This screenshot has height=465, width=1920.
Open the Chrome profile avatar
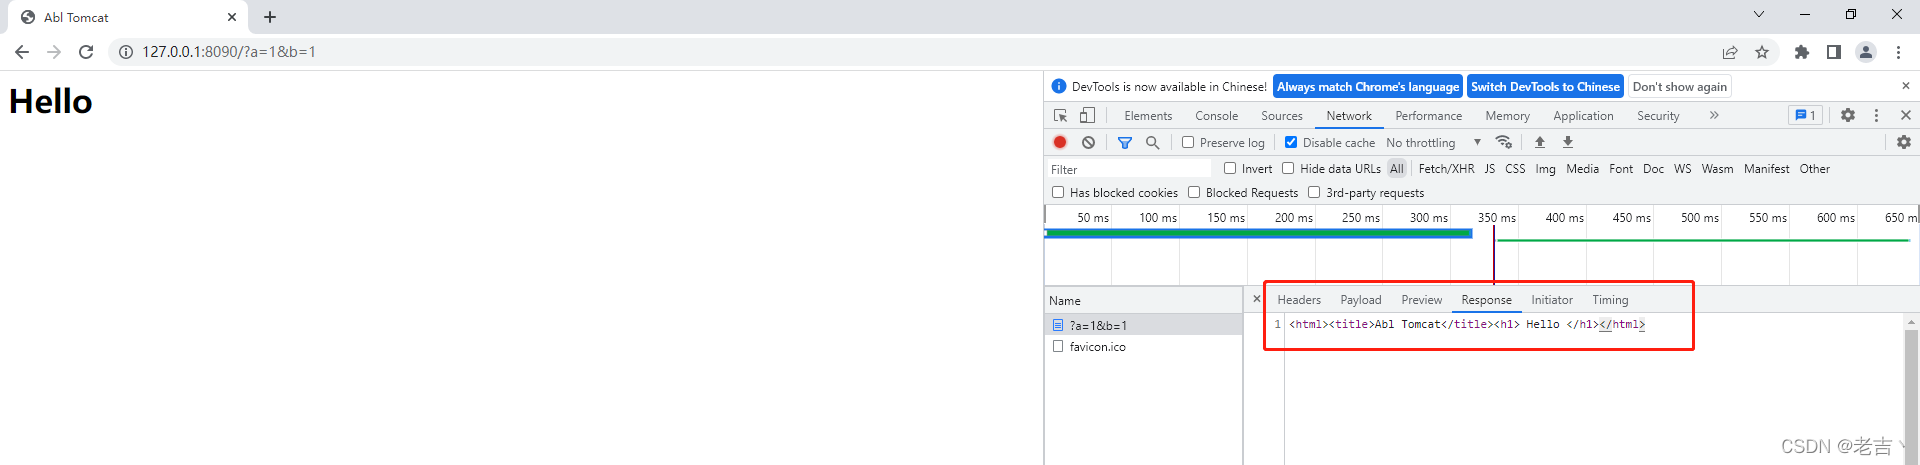tap(1866, 52)
